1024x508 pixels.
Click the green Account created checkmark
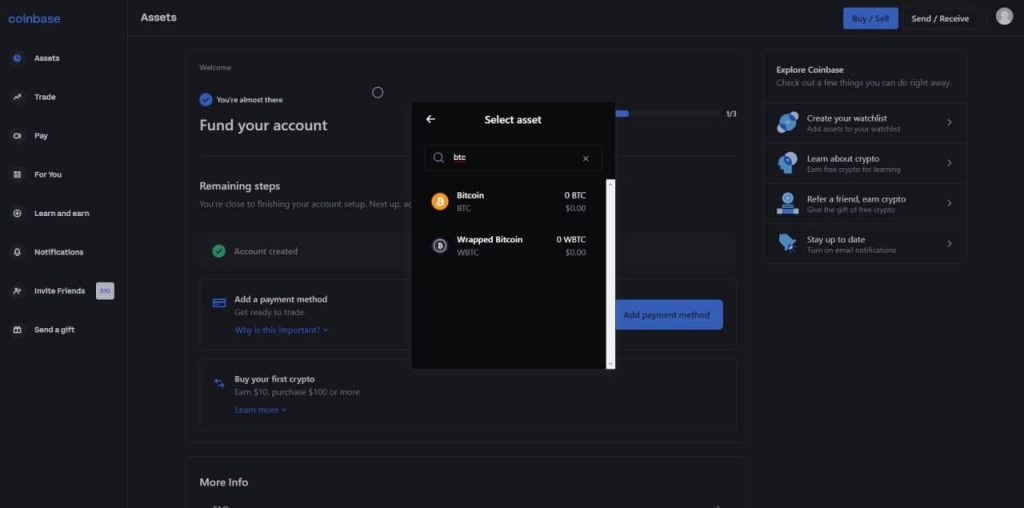pos(219,251)
